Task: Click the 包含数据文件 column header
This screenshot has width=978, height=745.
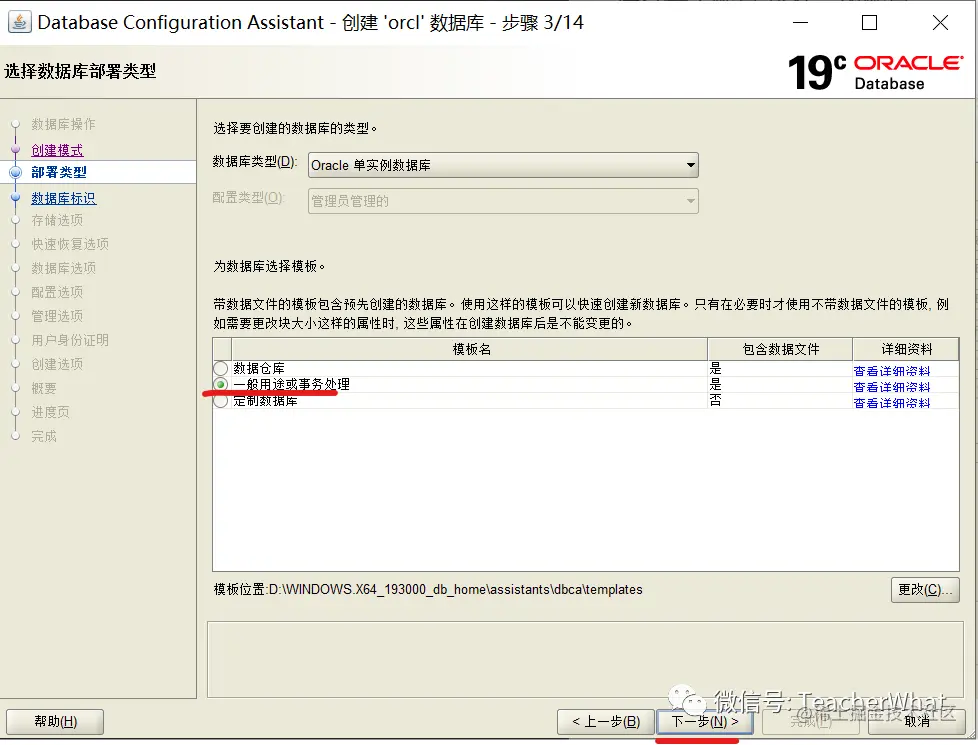Action: [x=780, y=349]
